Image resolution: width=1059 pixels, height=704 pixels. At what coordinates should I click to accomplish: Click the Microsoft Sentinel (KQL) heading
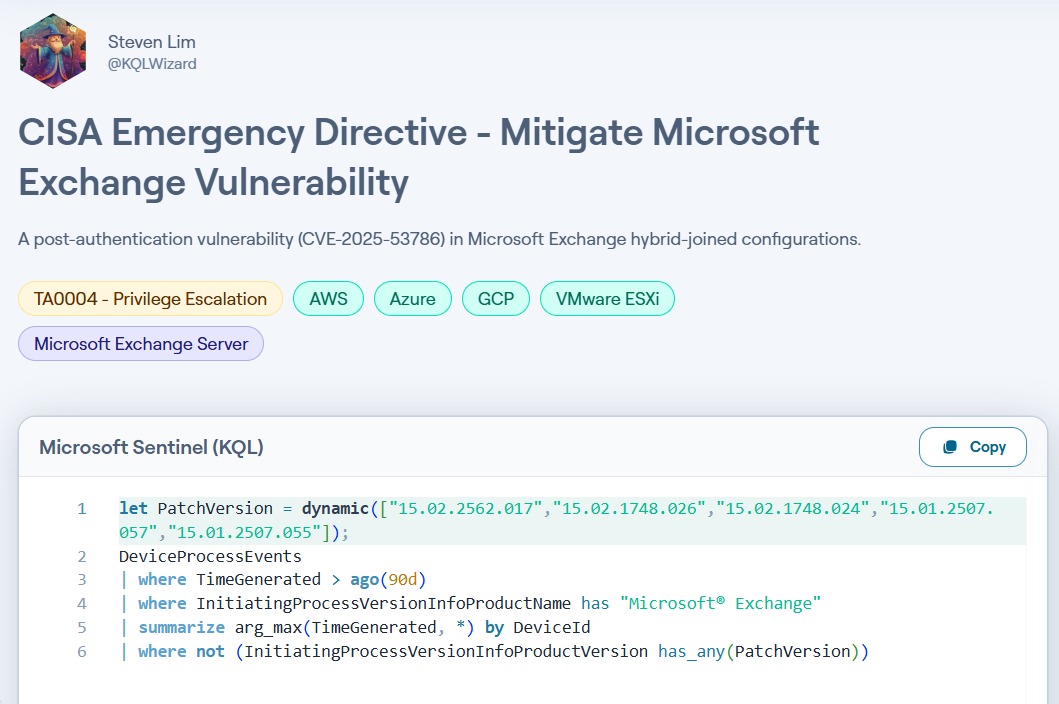coord(151,447)
